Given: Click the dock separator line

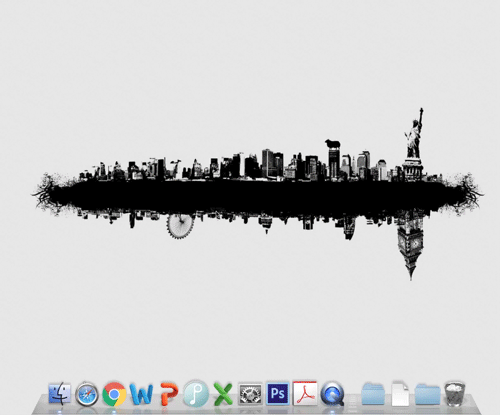Looking at the screenshot, I should pos(353,402).
